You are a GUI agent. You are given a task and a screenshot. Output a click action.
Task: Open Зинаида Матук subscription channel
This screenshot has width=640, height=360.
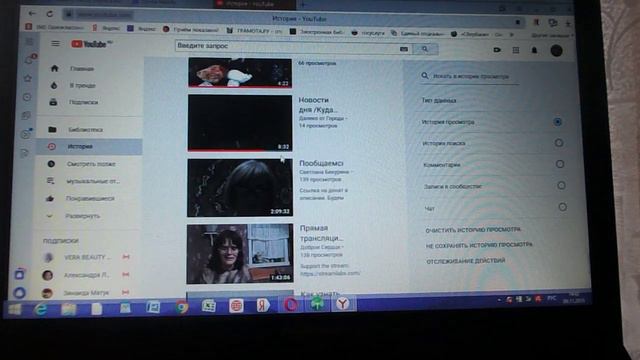86,293
